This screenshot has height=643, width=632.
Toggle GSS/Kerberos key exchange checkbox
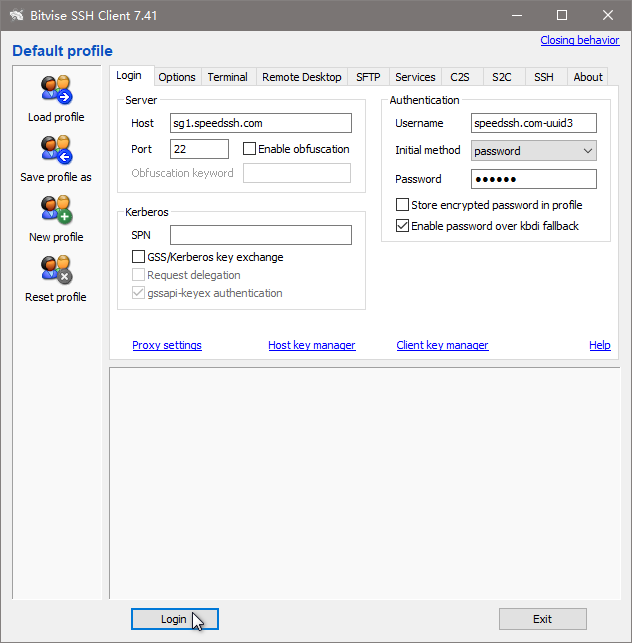coord(138,257)
